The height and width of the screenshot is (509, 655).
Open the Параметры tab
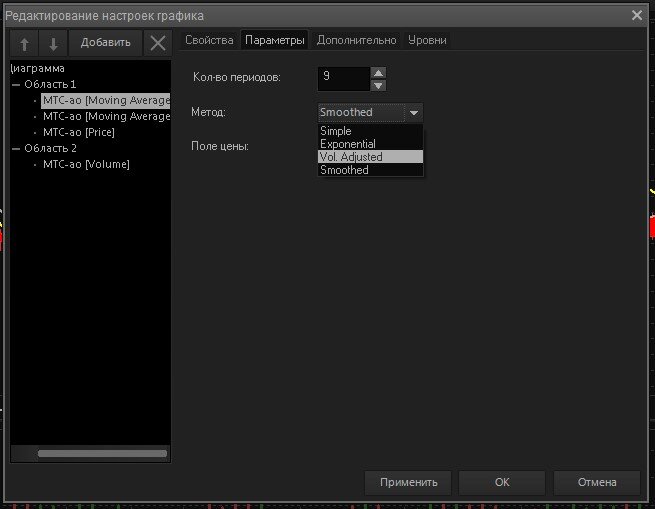[x=274, y=40]
